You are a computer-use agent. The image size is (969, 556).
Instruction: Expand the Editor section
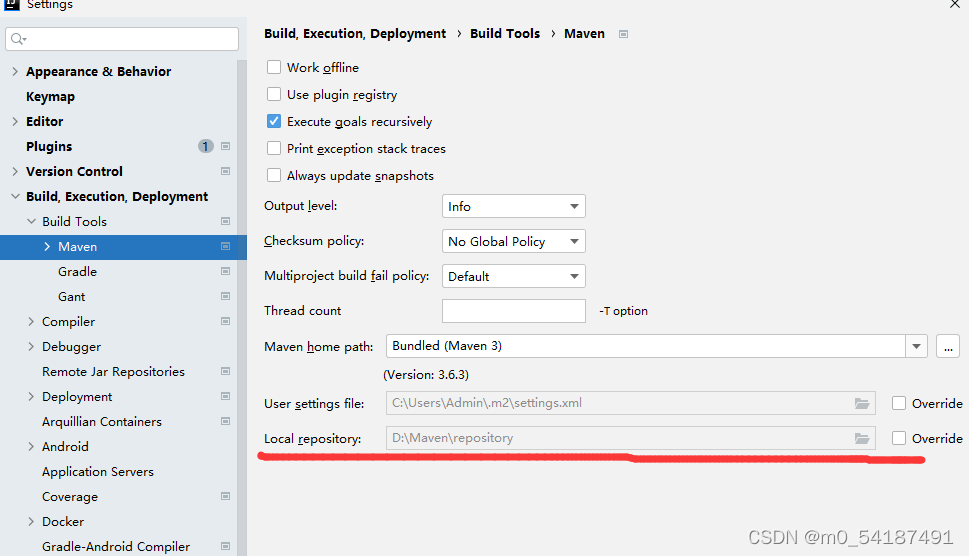(15, 122)
